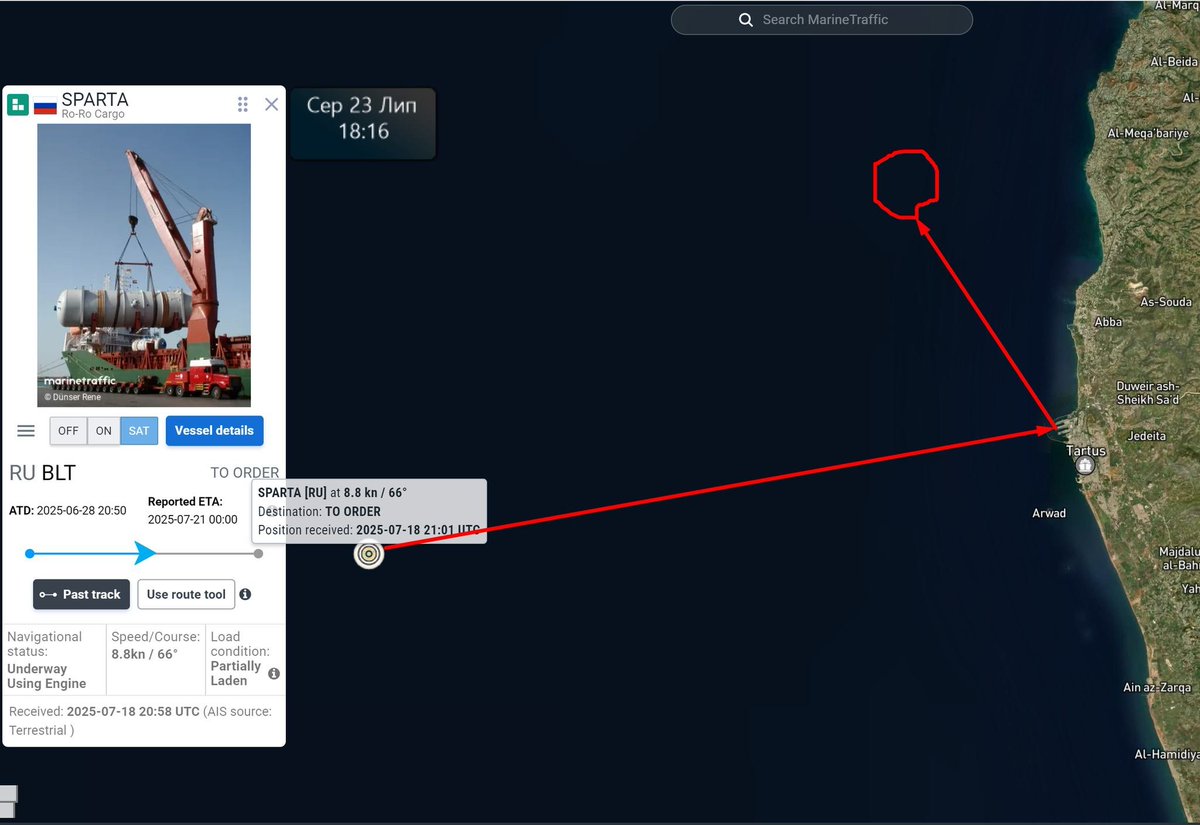Viewport: 1200px width, 825px height.
Task: Click the RU BLT departure port text
Action: (42, 473)
